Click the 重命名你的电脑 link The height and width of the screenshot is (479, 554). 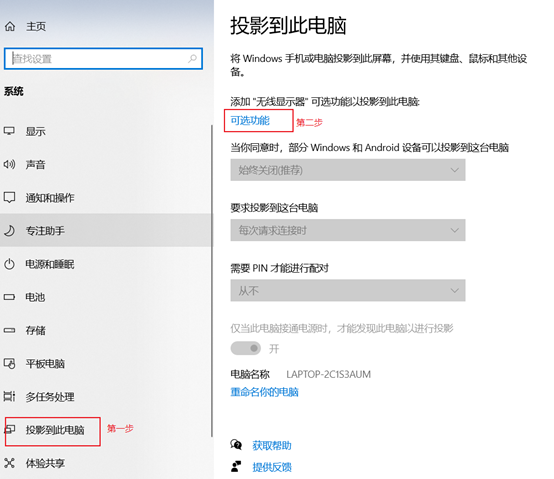click(x=264, y=392)
